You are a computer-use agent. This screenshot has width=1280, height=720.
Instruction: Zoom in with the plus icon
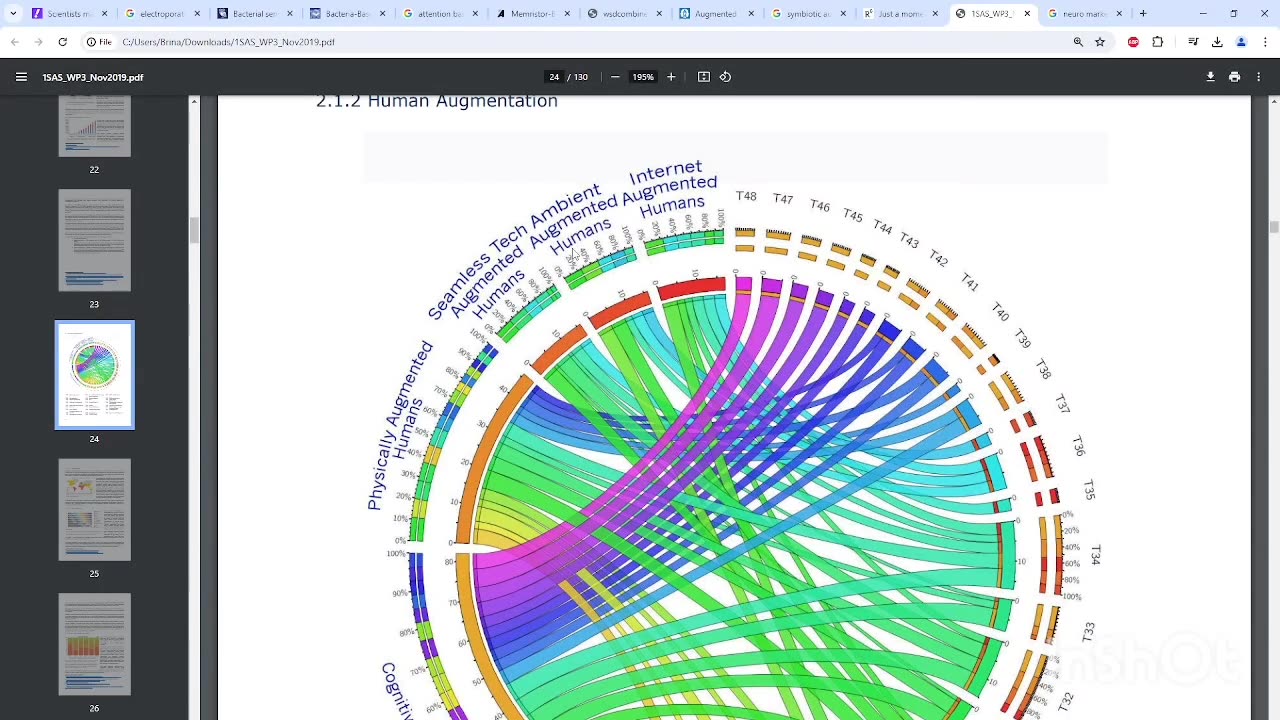(671, 77)
